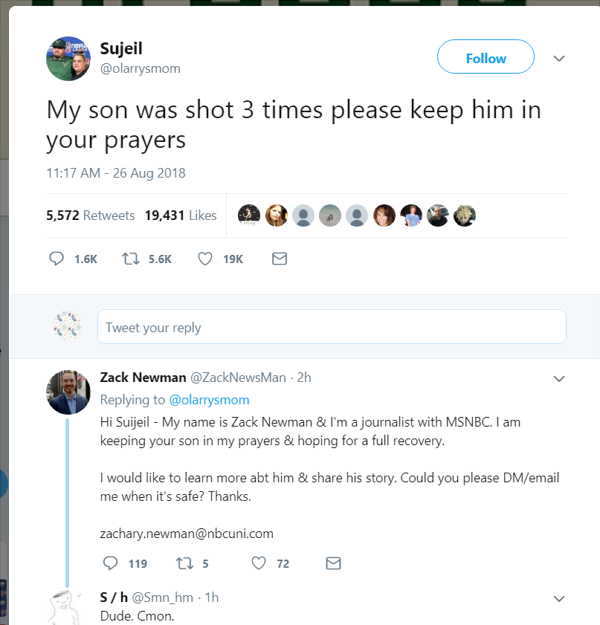Reply to Zack Newman's tweet
This screenshot has width=600, height=625.
click(x=110, y=563)
